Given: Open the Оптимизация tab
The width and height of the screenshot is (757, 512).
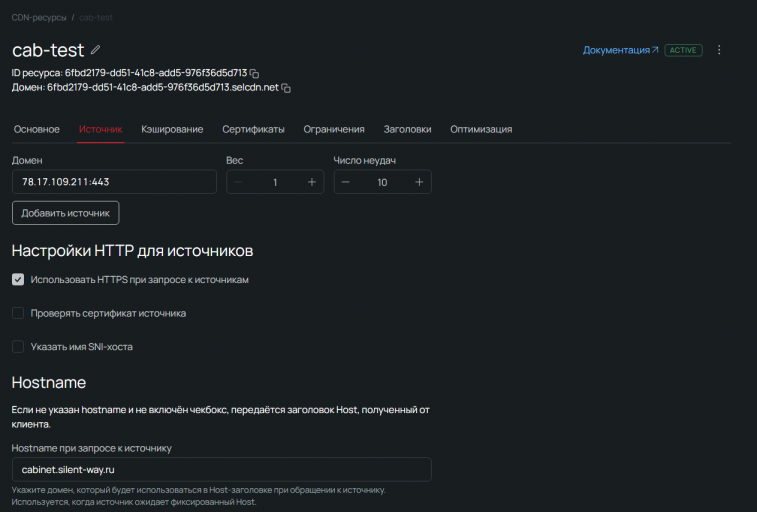Looking at the screenshot, I should click(481, 129).
